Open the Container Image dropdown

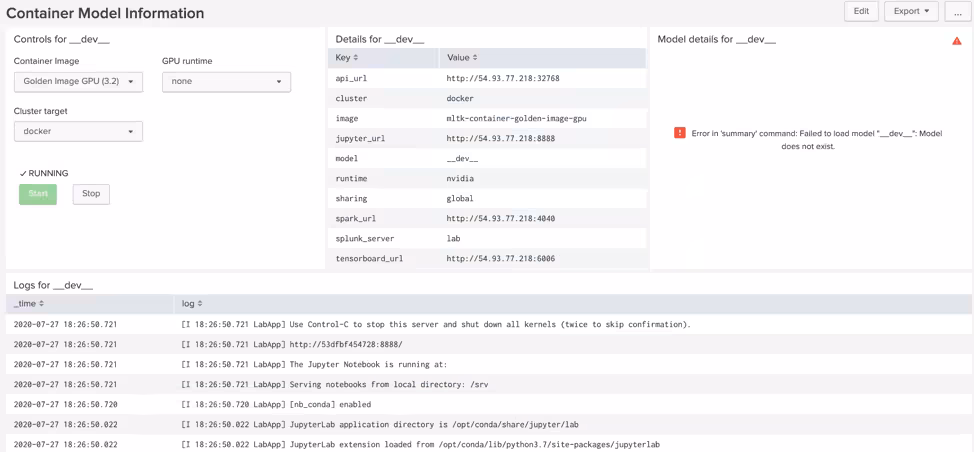[x=78, y=82]
